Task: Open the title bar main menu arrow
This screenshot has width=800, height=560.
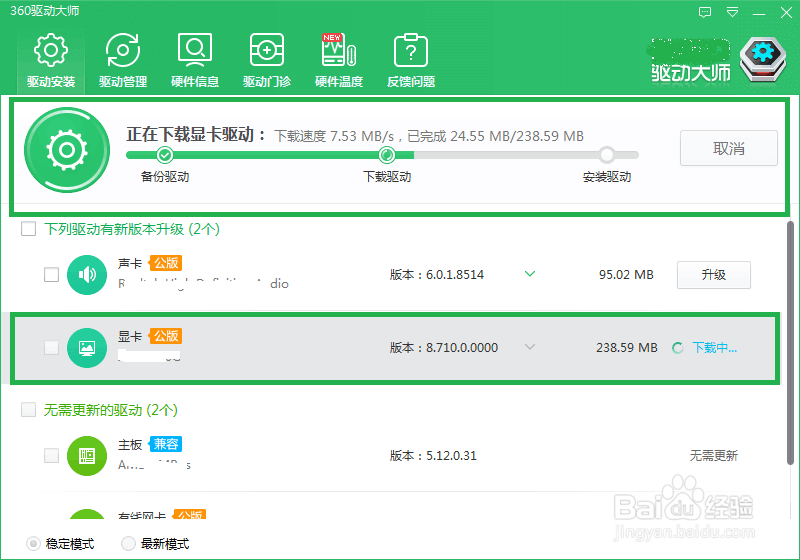Action: click(732, 13)
